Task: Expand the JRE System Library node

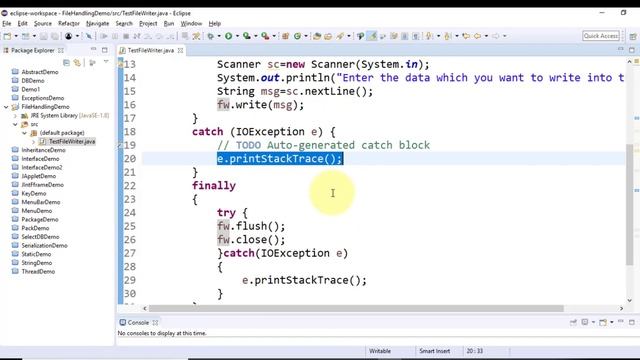Action: pos(16,116)
